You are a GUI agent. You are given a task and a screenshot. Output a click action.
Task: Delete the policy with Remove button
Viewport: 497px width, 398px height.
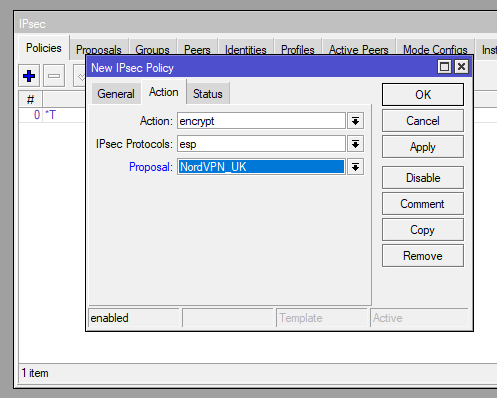pos(423,256)
